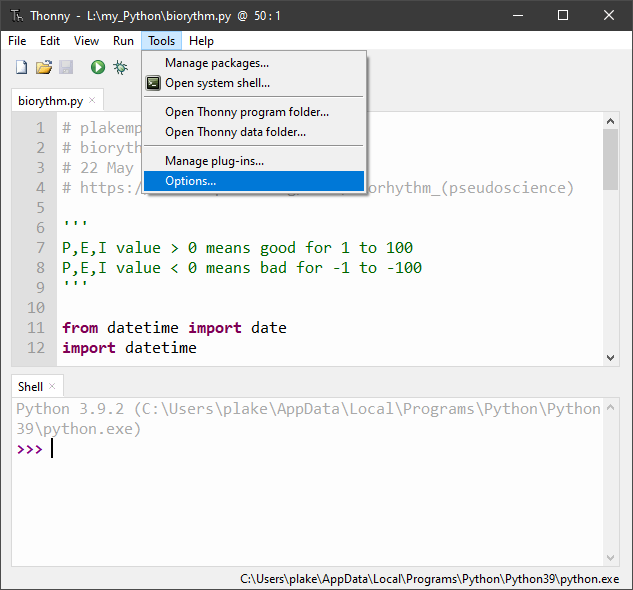This screenshot has height=590, width=633.
Task: Close the biorythm.py editor tab
Action: click(92, 100)
